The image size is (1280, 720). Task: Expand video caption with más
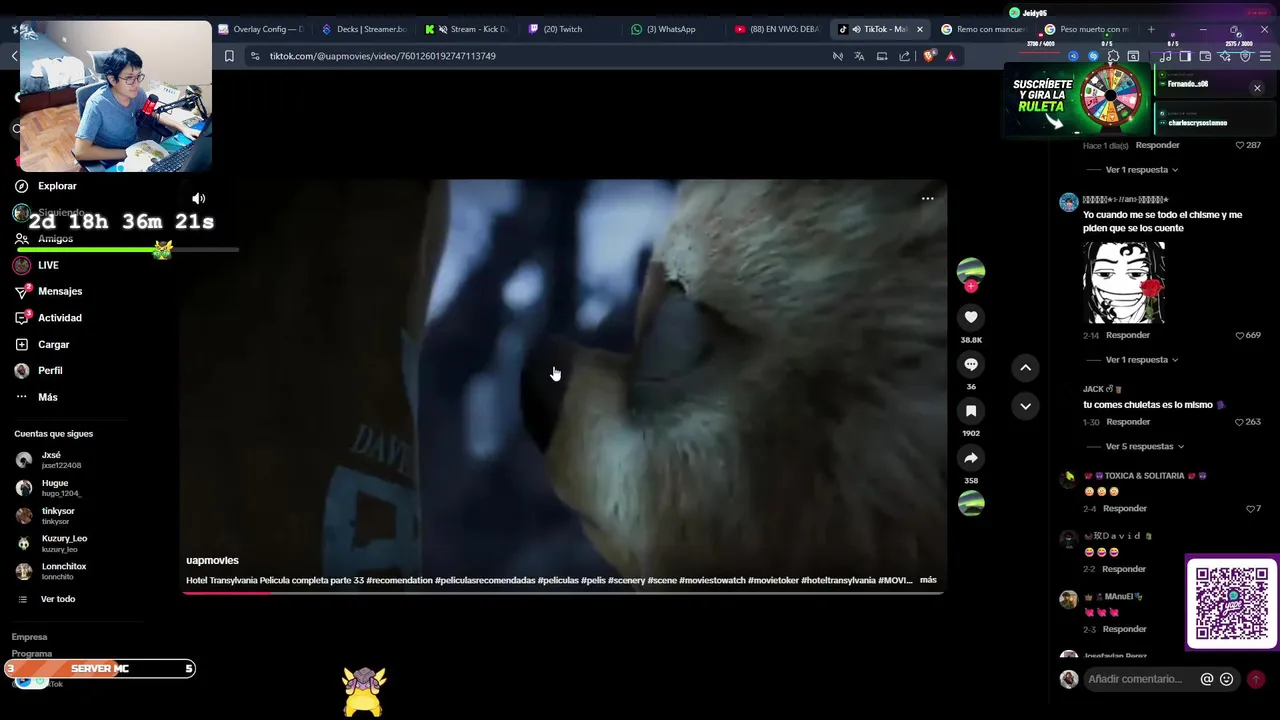(928, 580)
